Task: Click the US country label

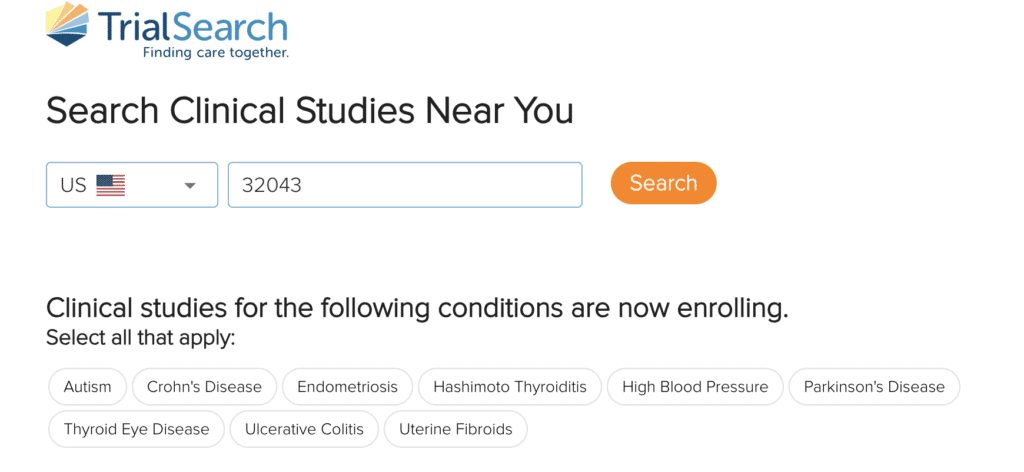Action: click(73, 185)
